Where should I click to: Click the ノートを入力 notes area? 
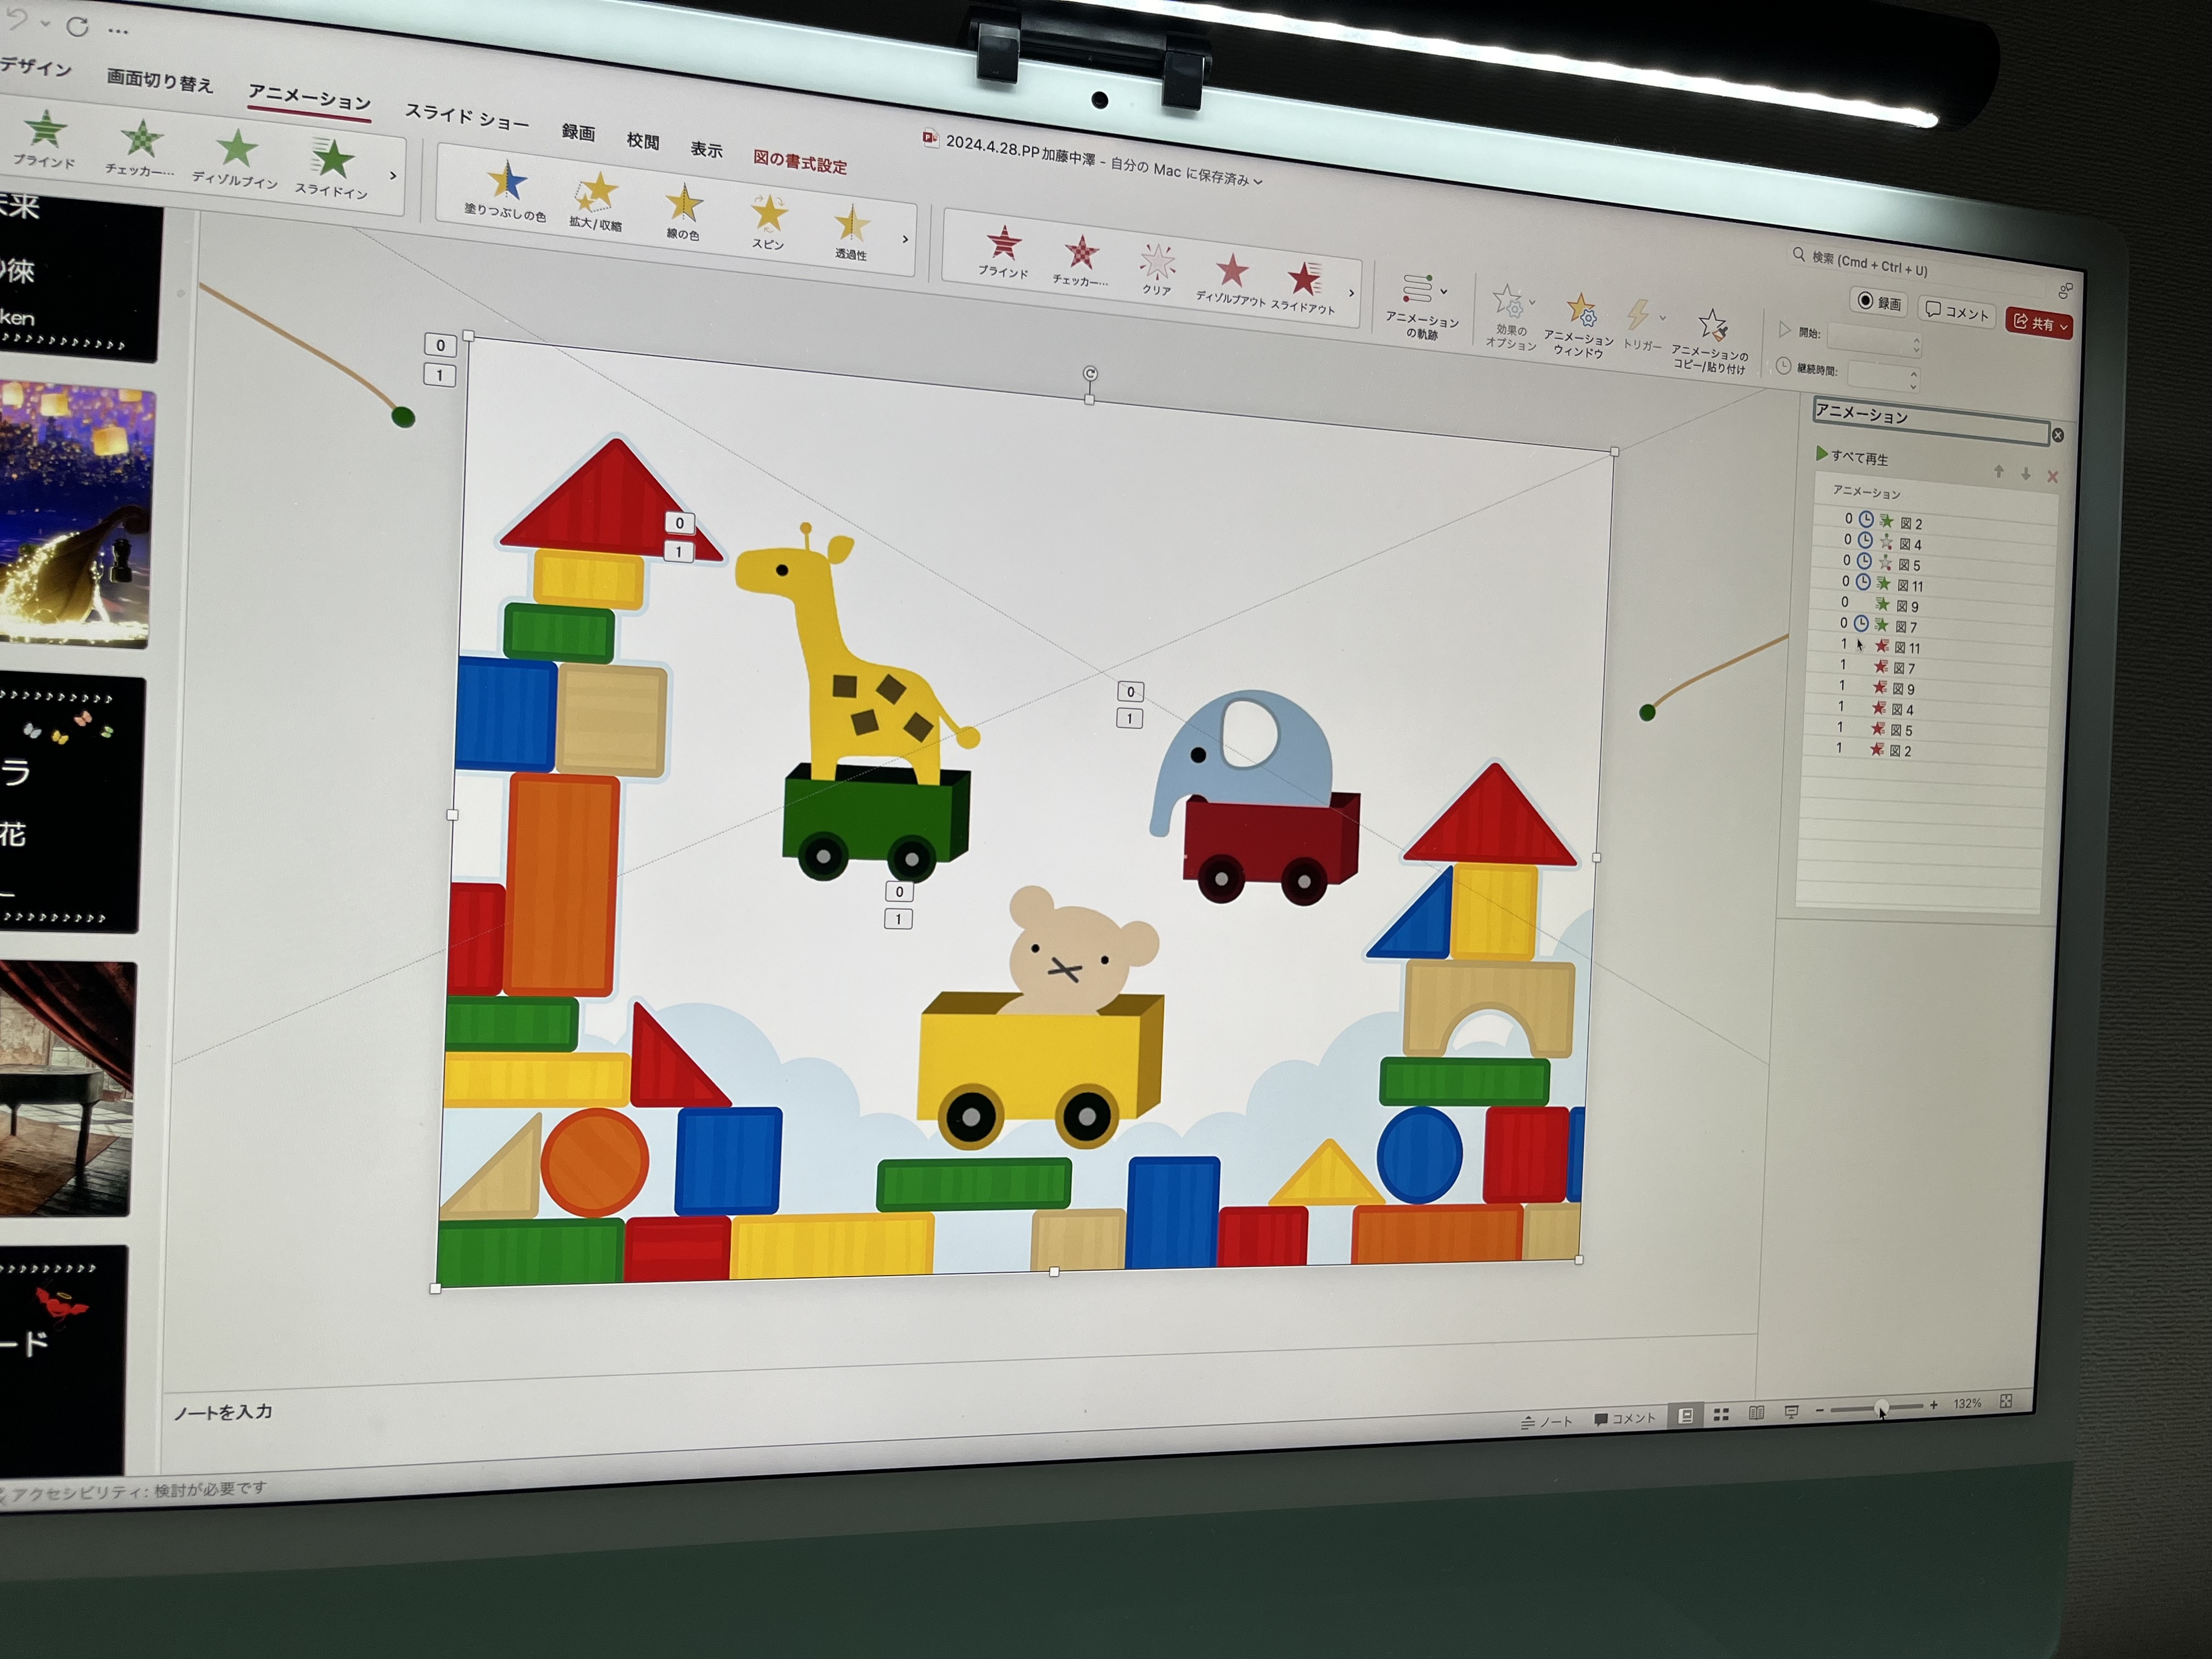click(223, 1411)
